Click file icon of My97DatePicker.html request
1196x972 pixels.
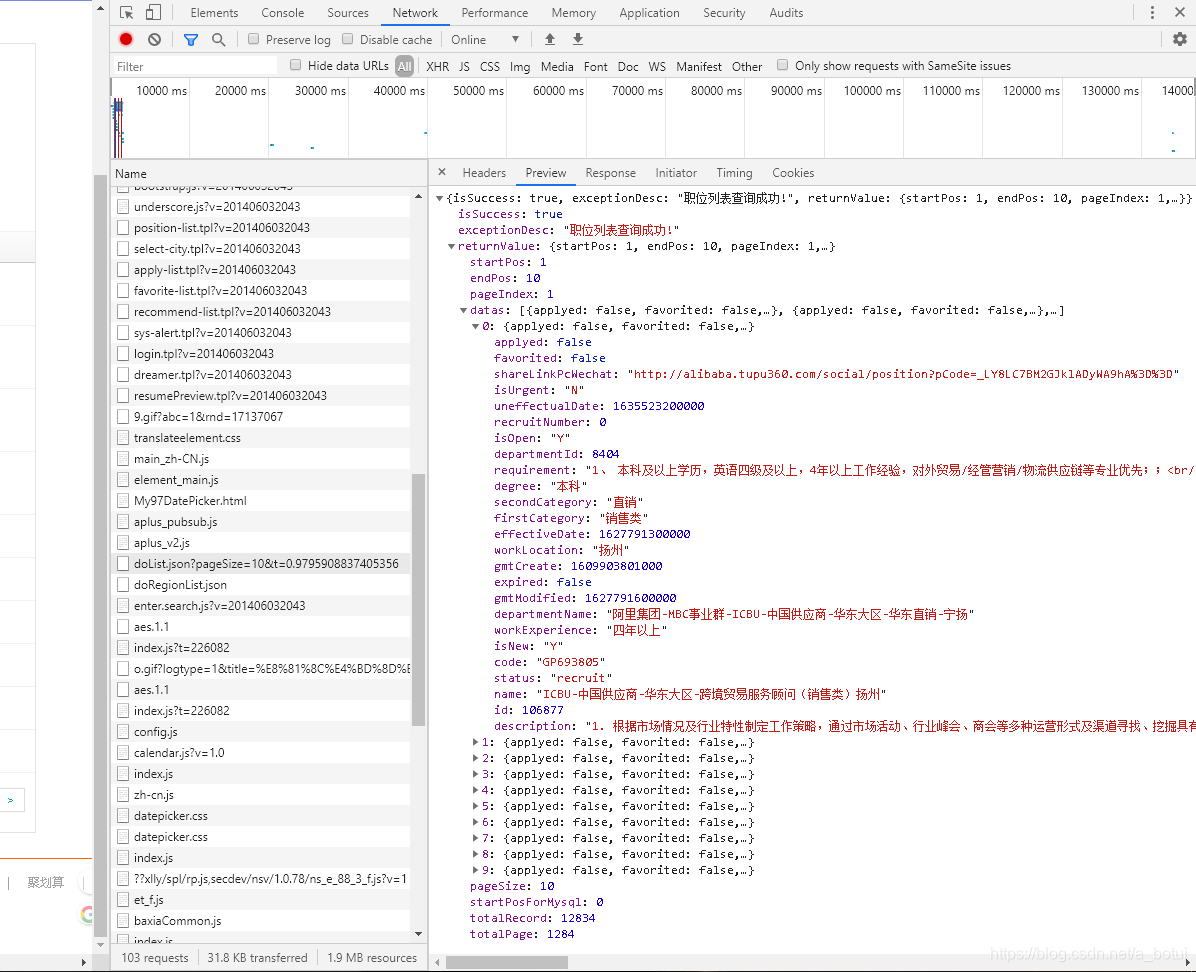(122, 500)
